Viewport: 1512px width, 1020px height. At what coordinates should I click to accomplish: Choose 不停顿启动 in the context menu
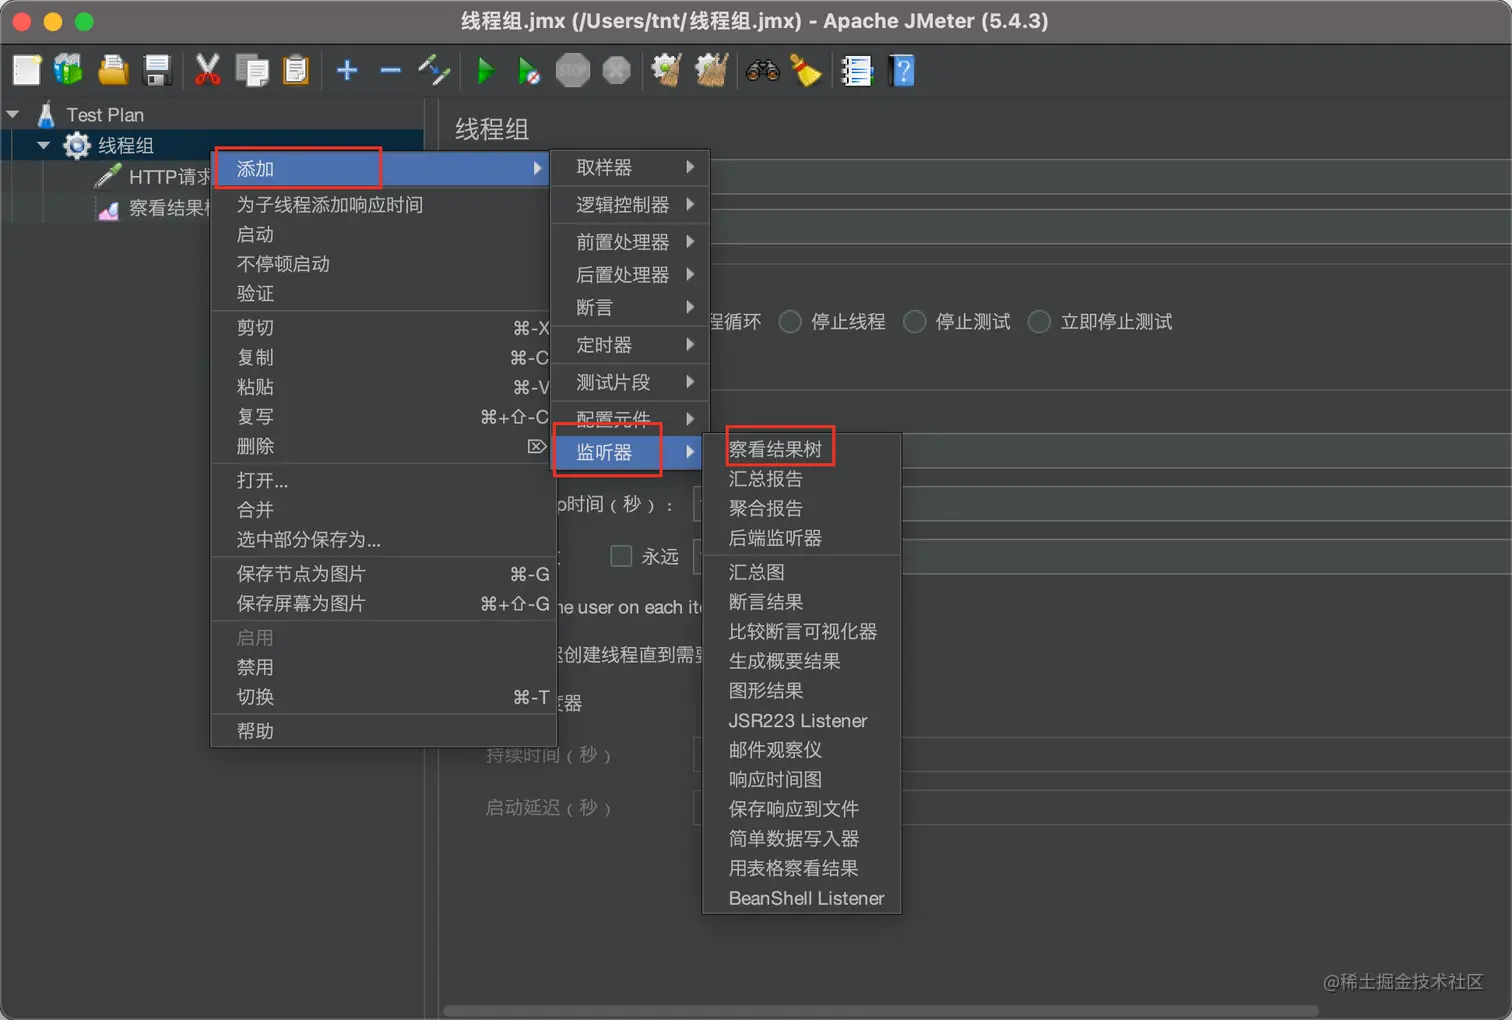382,264
